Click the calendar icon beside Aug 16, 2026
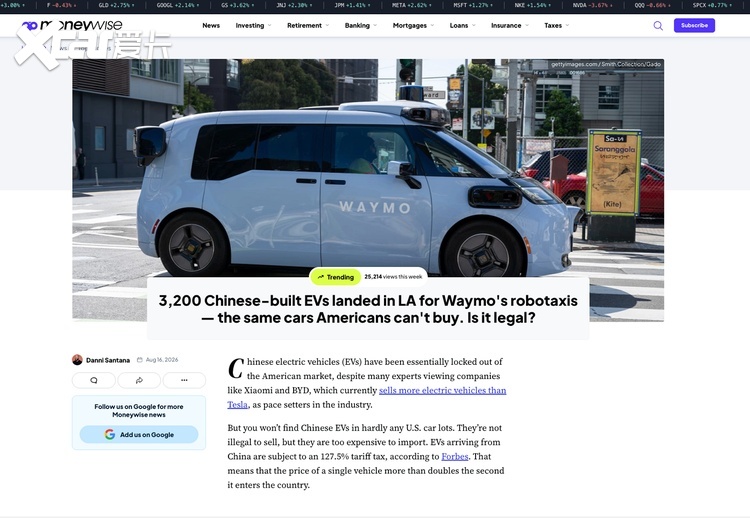This screenshot has height=525, width=750. click(x=140, y=360)
